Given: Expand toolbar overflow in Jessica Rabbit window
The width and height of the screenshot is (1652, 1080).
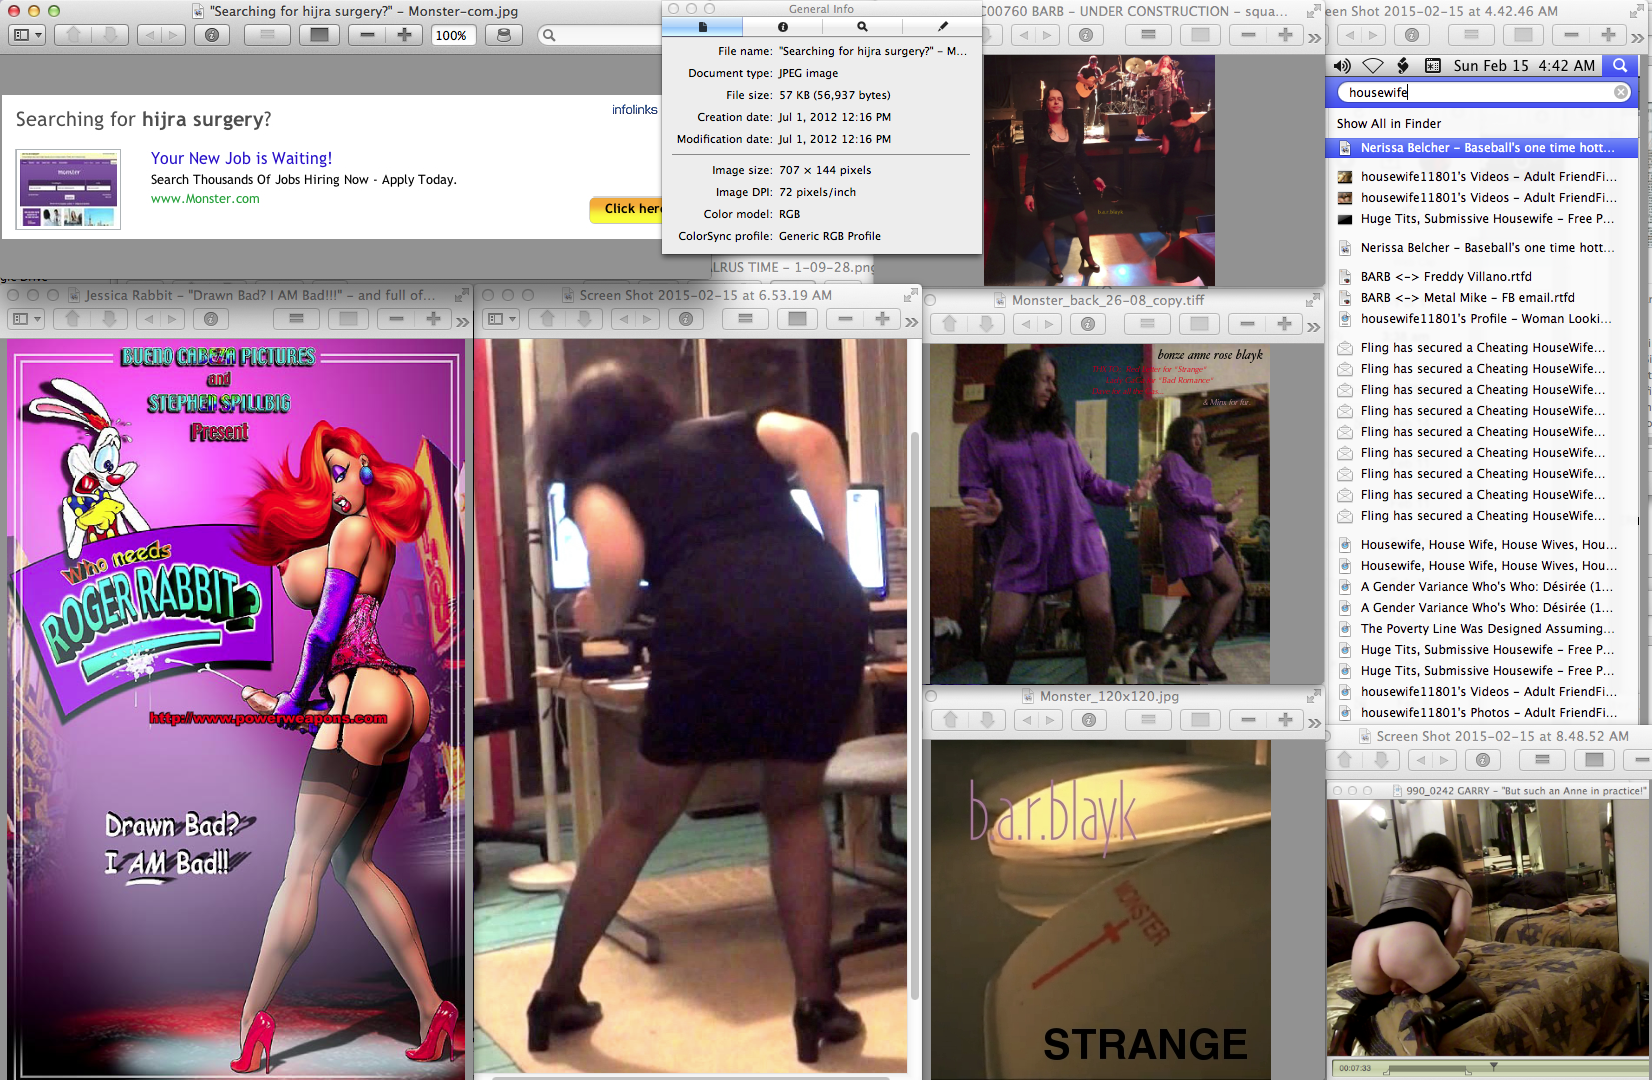Looking at the screenshot, I should pyautogui.click(x=462, y=321).
